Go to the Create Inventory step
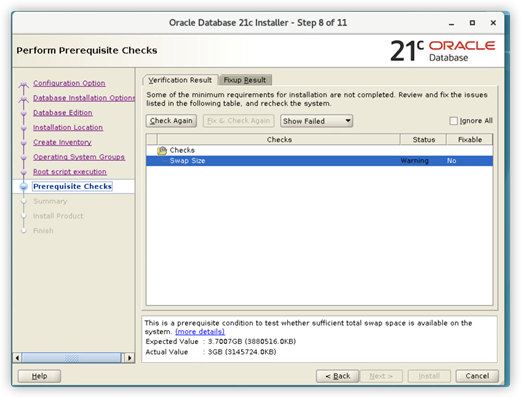 tap(62, 142)
